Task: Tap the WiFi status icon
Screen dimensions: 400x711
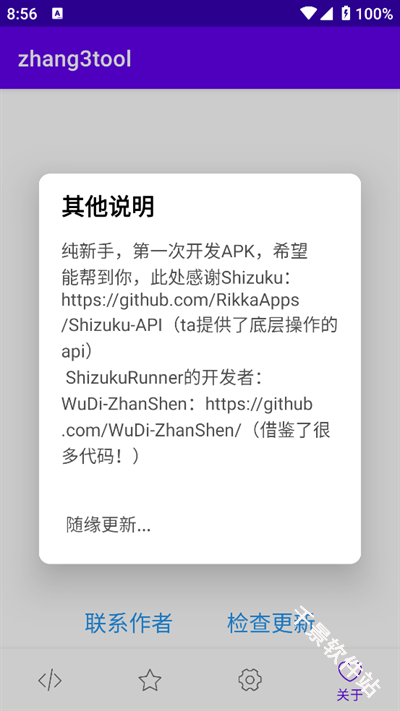Action: click(308, 14)
